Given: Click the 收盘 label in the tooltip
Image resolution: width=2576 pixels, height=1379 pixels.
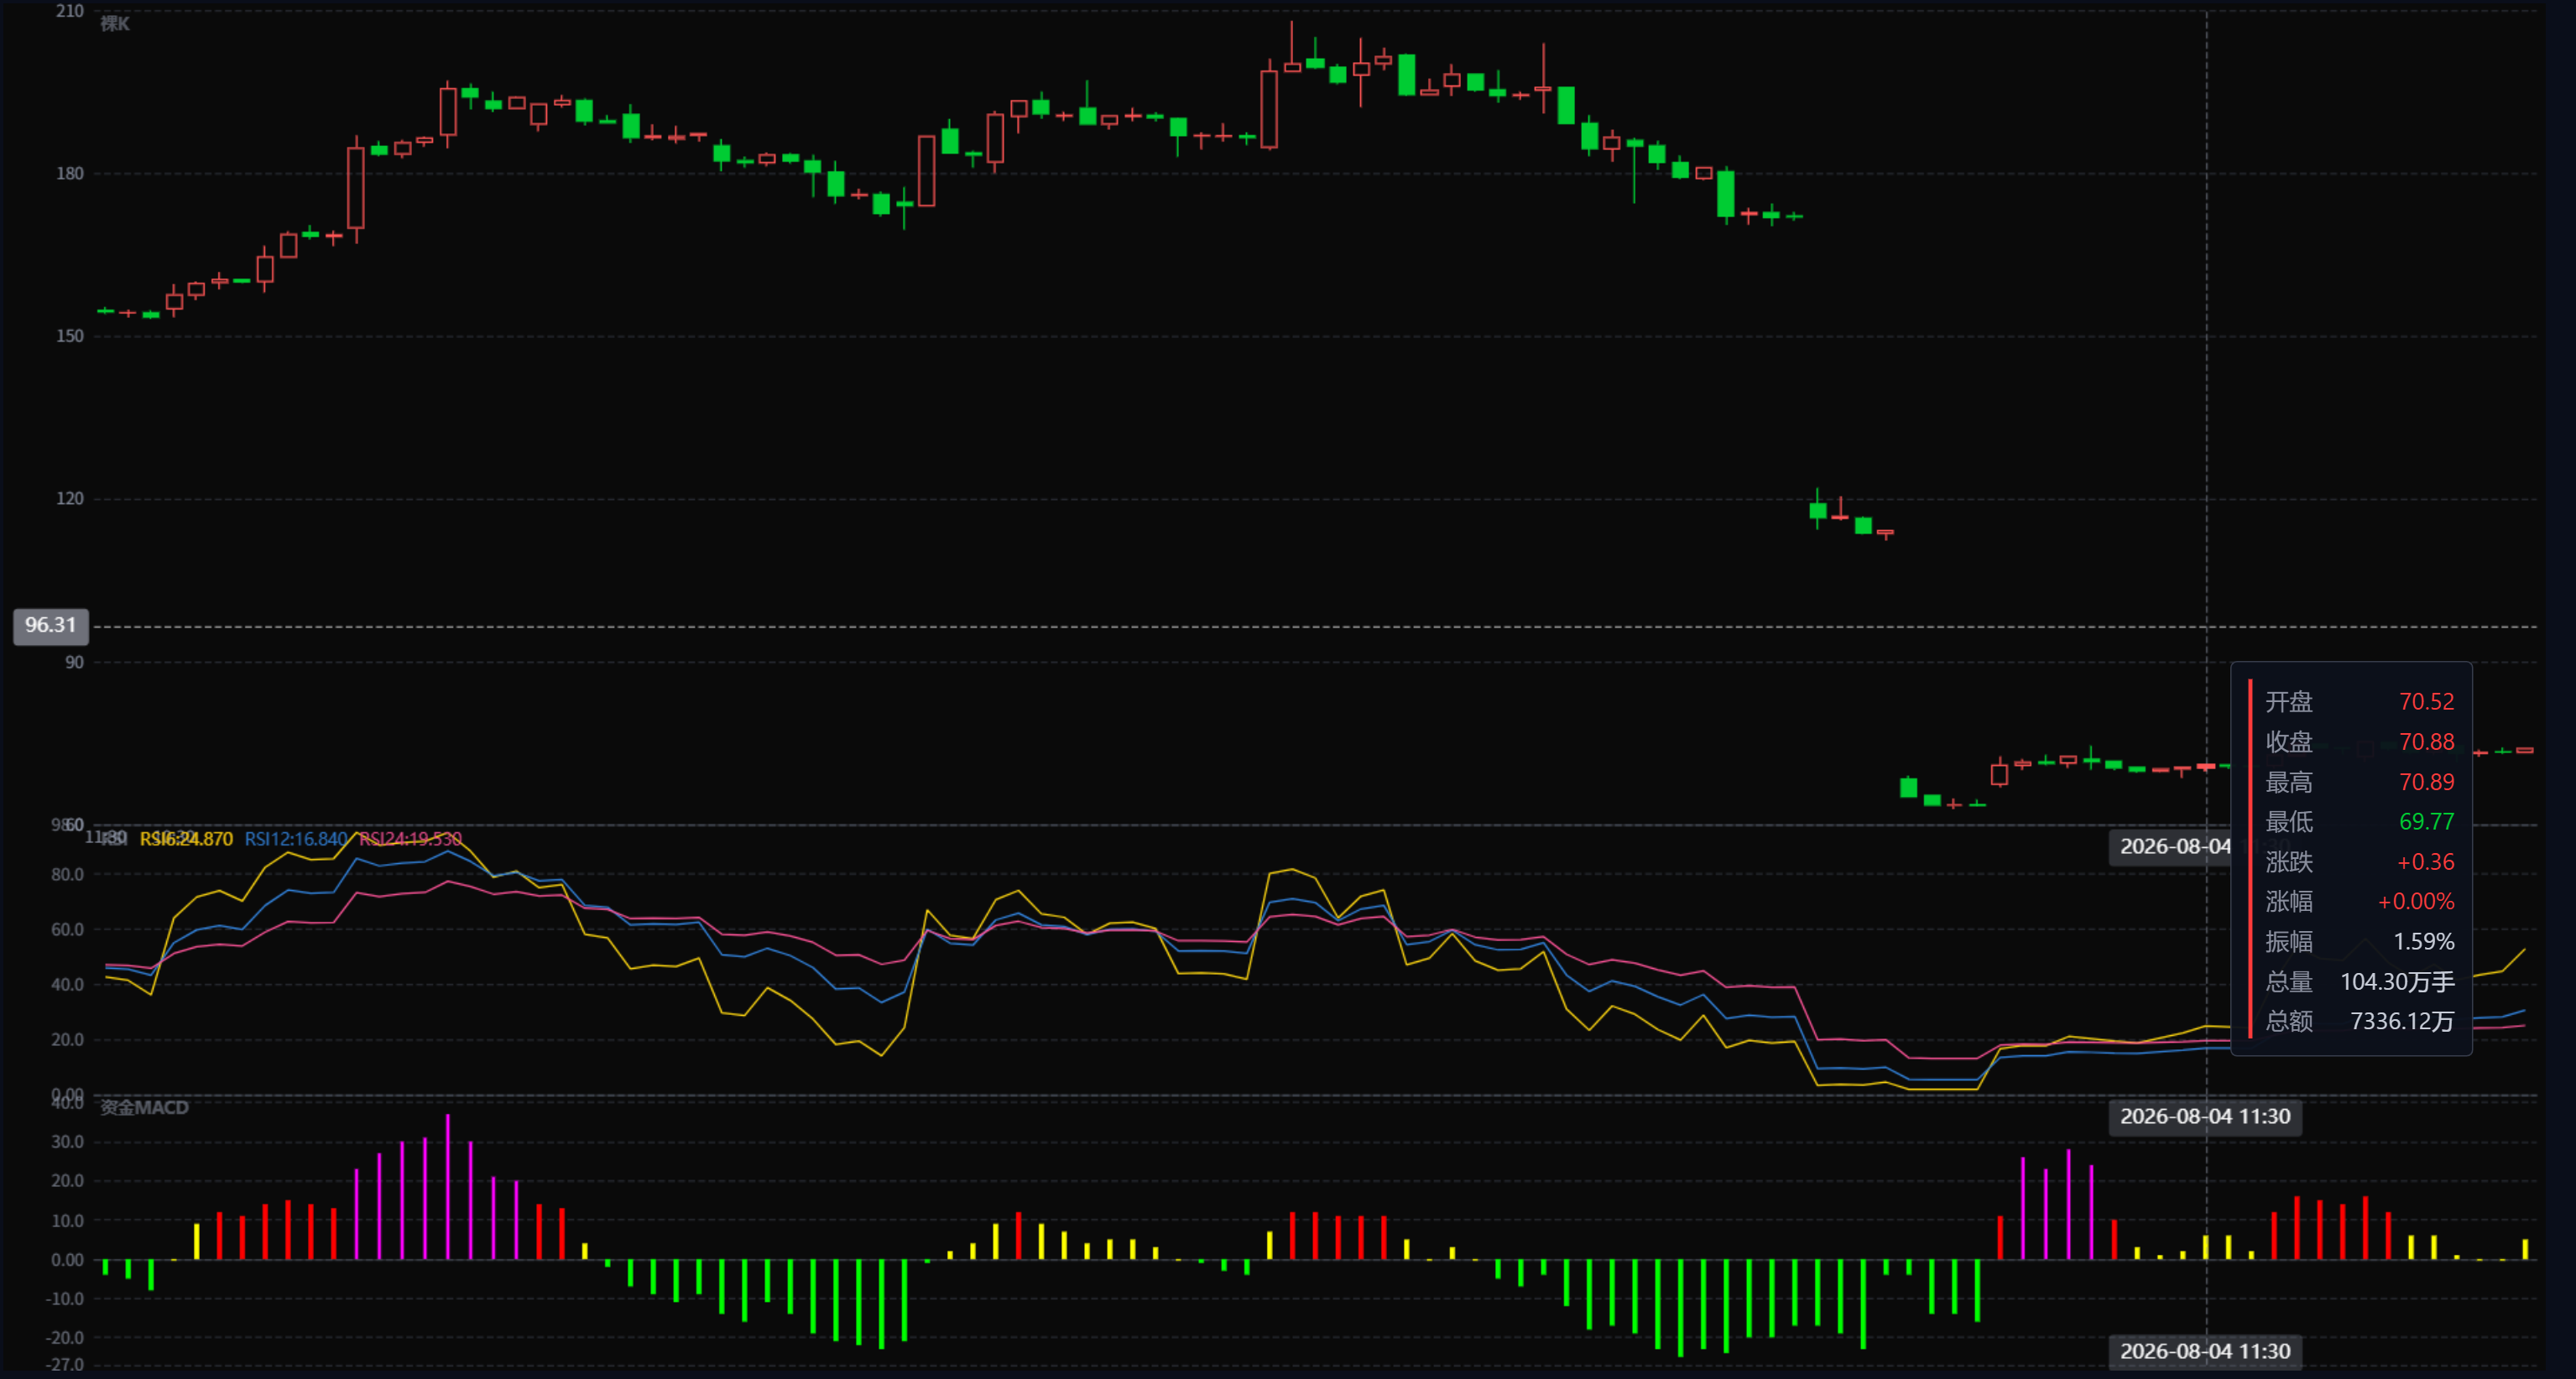Looking at the screenshot, I should pyautogui.click(x=2289, y=742).
